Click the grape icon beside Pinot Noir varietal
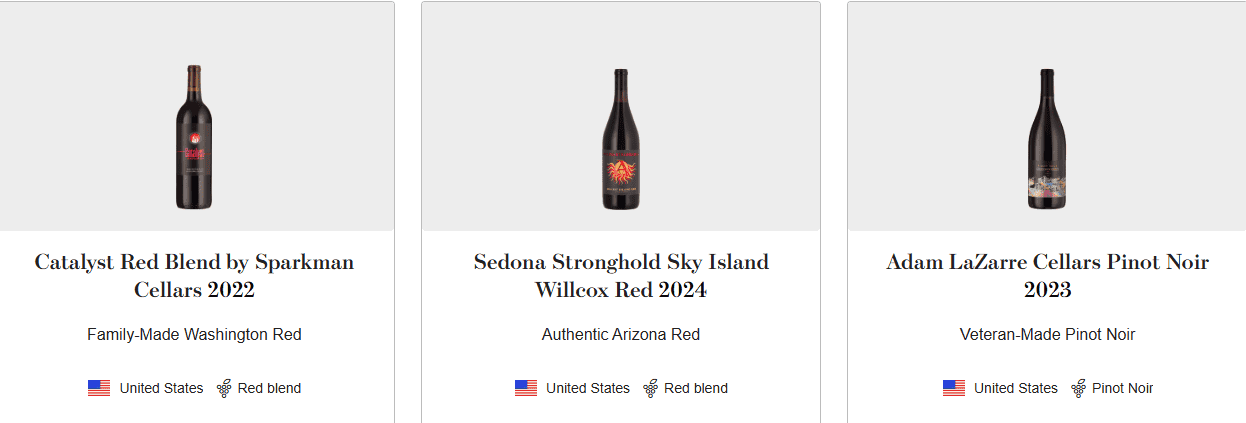Image resolution: width=1246 pixels, height=423 pixels. tap(1079, 388)
